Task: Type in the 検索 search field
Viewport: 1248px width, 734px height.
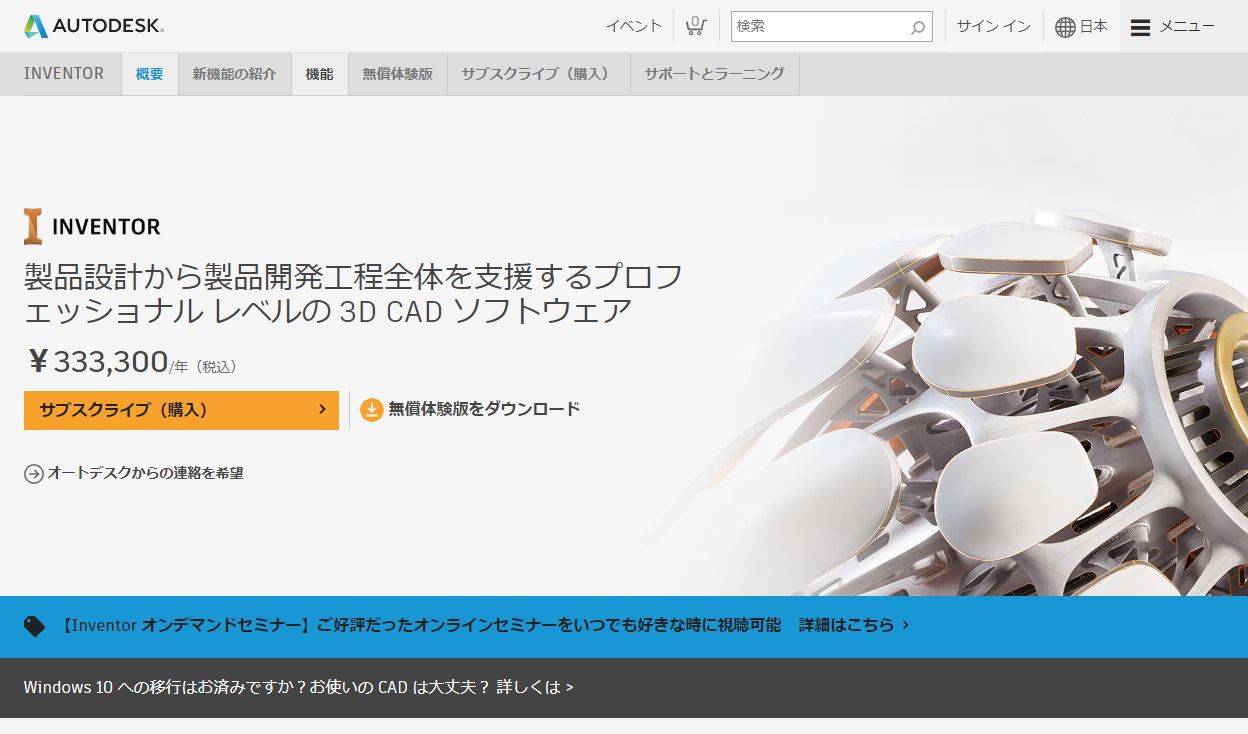Action: pos(819,27)
